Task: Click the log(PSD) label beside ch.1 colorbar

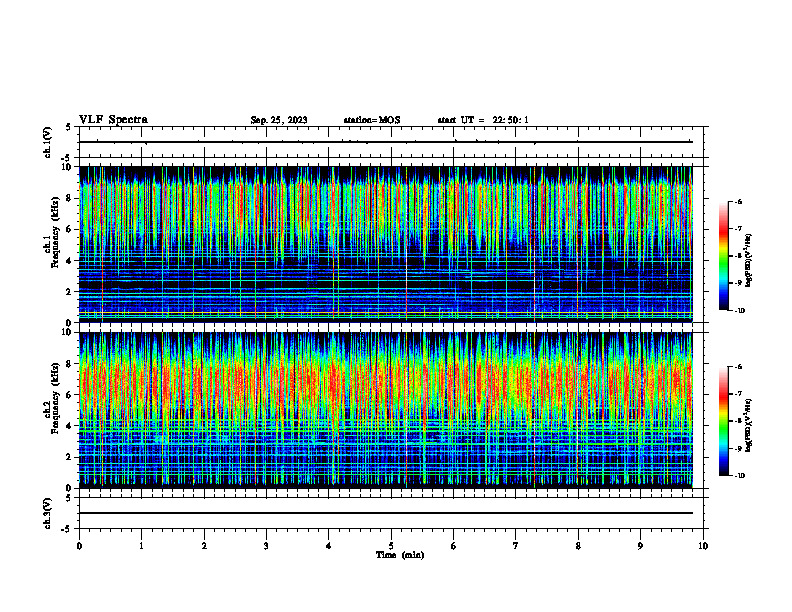Action: (x=749, y=260)
